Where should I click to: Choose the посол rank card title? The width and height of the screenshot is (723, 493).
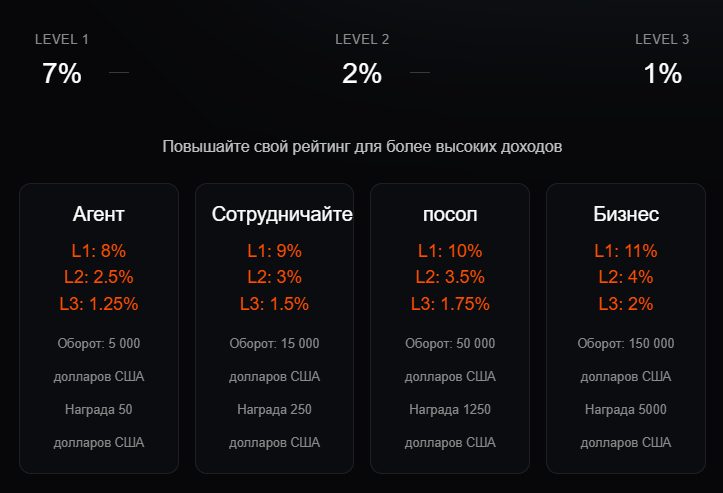click(450, 214)
